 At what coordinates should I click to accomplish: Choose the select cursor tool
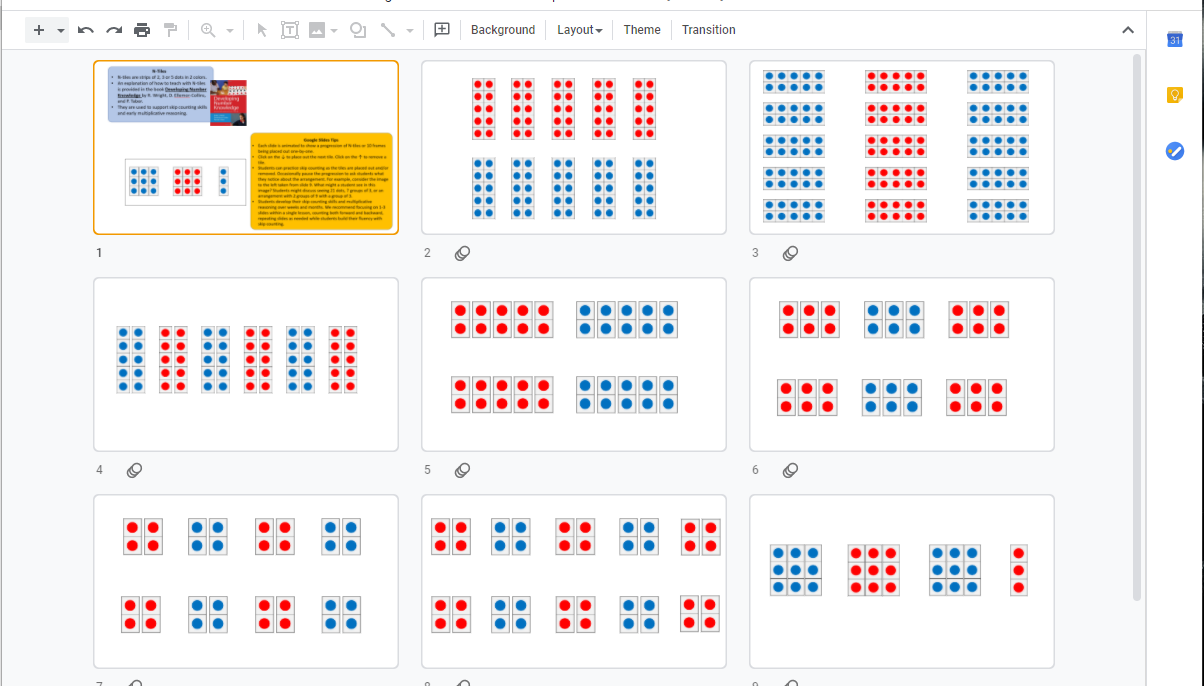click(262, 30)
